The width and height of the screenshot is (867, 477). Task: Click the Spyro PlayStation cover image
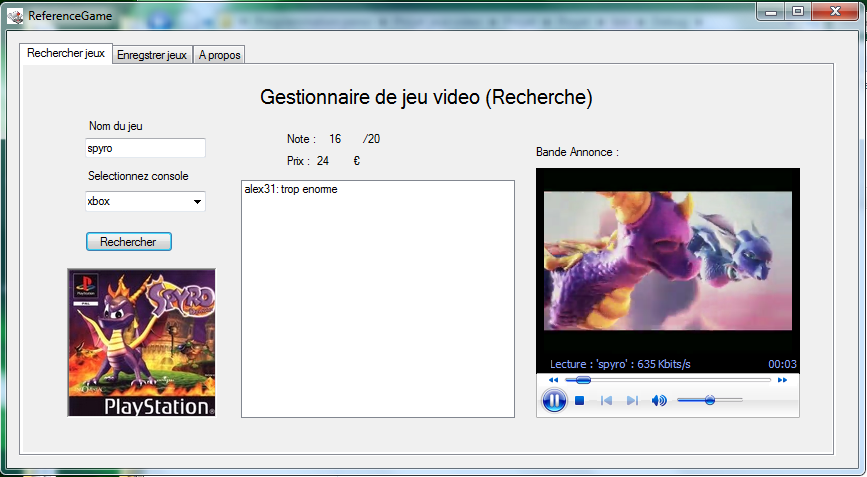pos(142,342)
